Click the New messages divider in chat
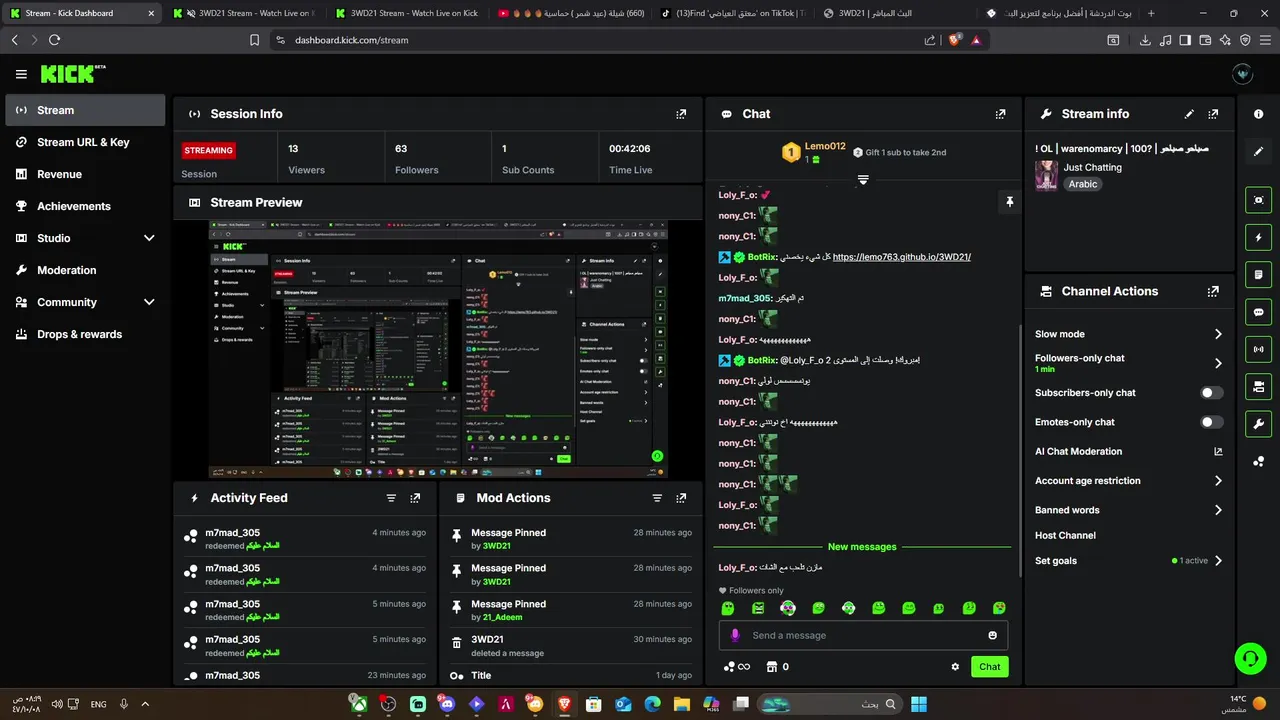Screen dimensions: 1280x720 point(862,547)
